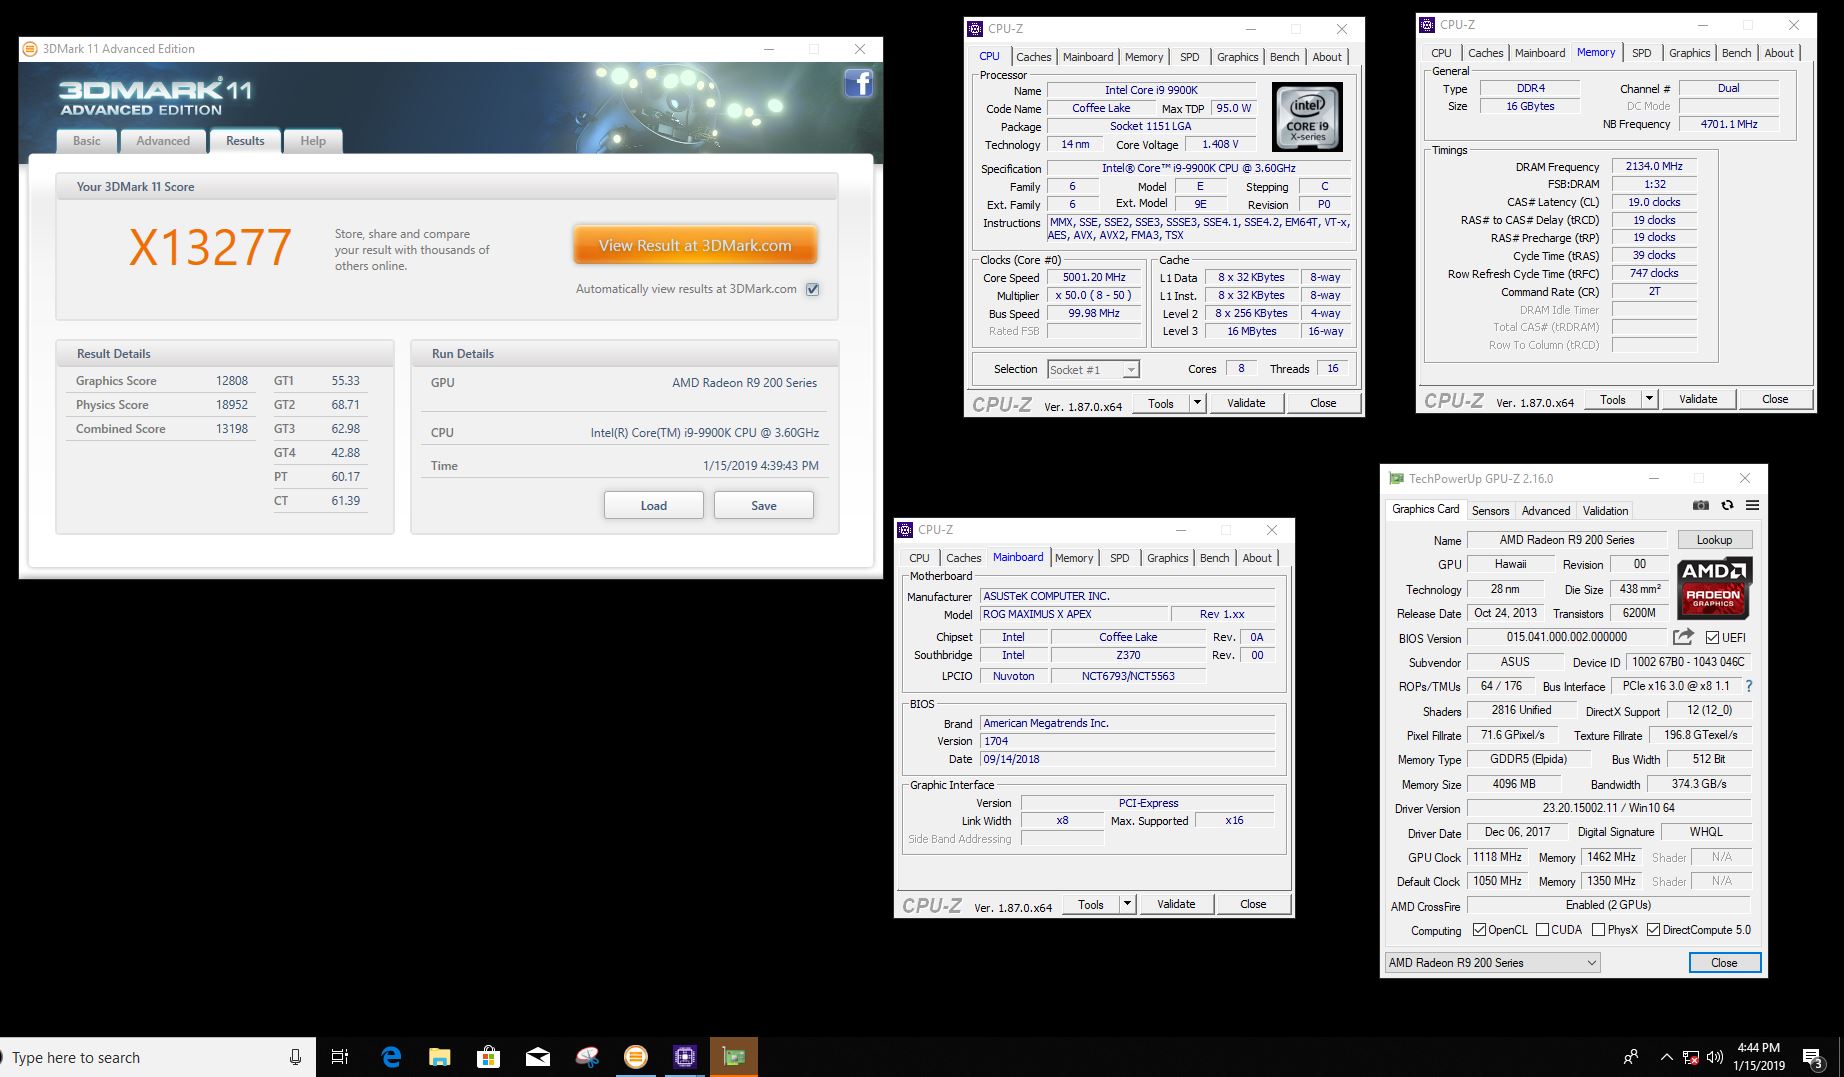Click Validate in the CPU-Z CPU window
1844x1077 pixels.
click(1246, 403)
